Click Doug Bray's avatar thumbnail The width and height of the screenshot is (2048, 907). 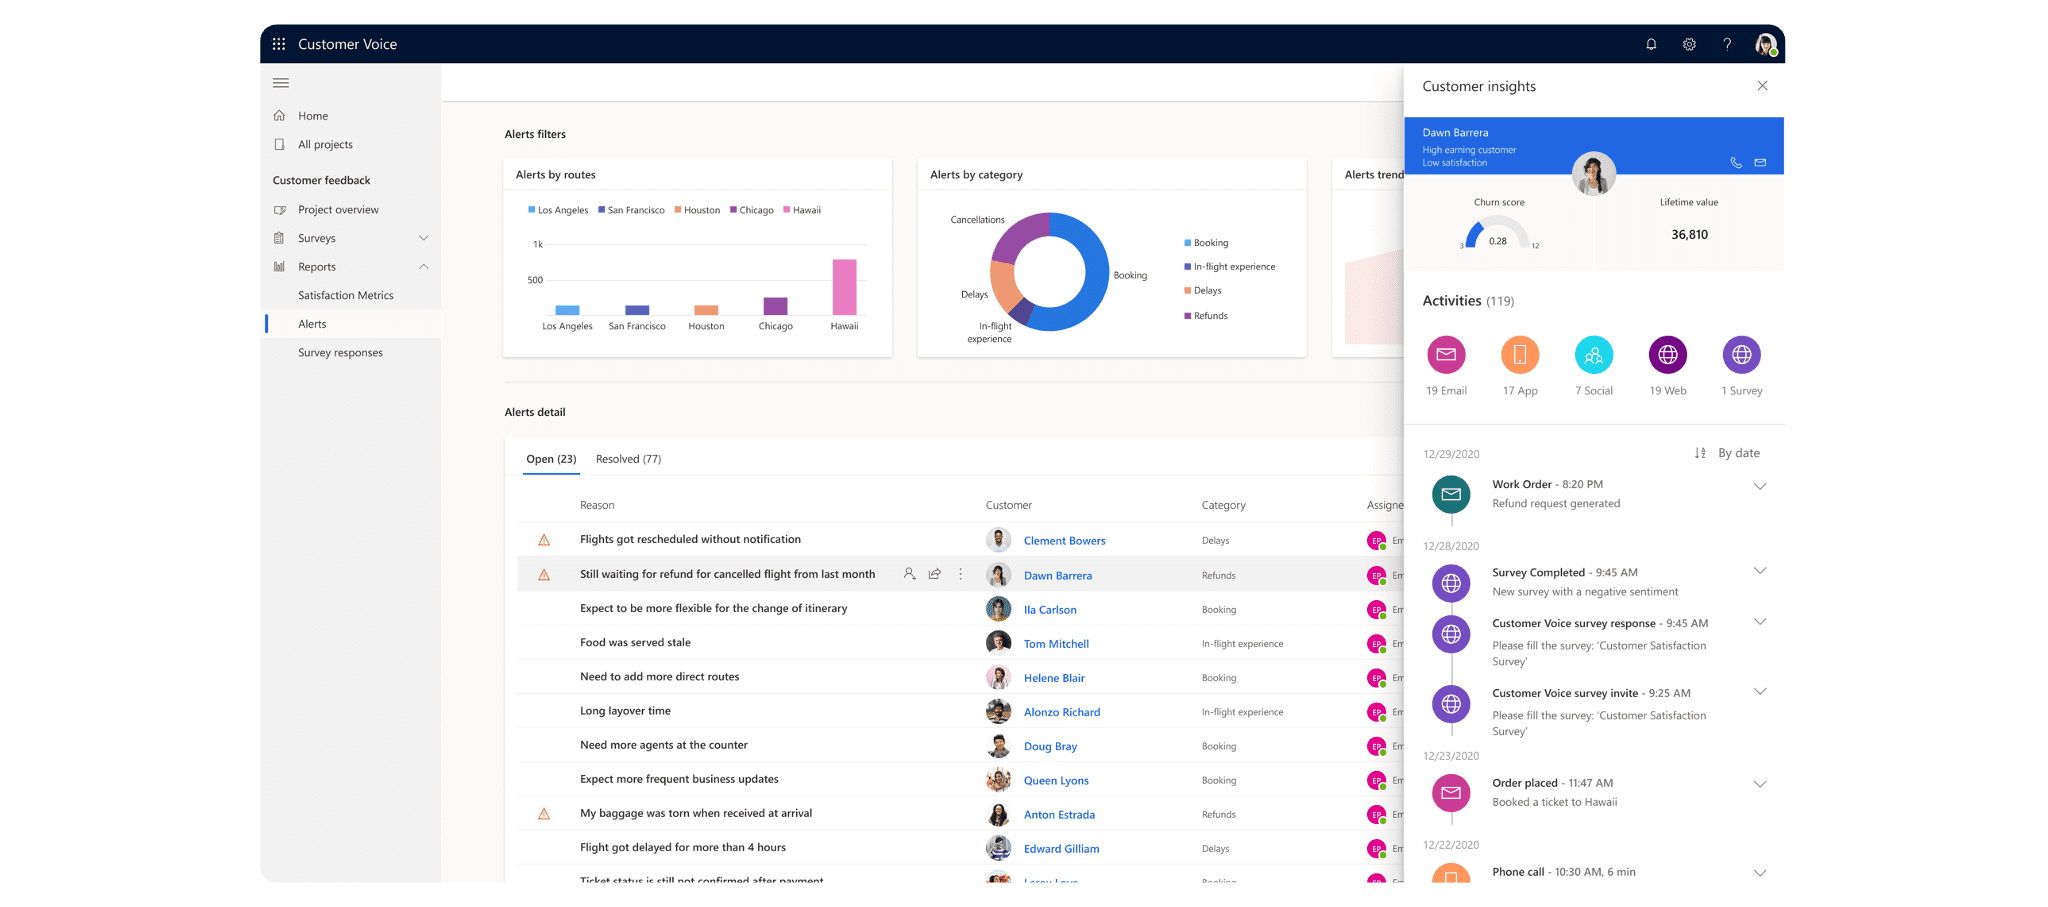[x=998, y=746]
